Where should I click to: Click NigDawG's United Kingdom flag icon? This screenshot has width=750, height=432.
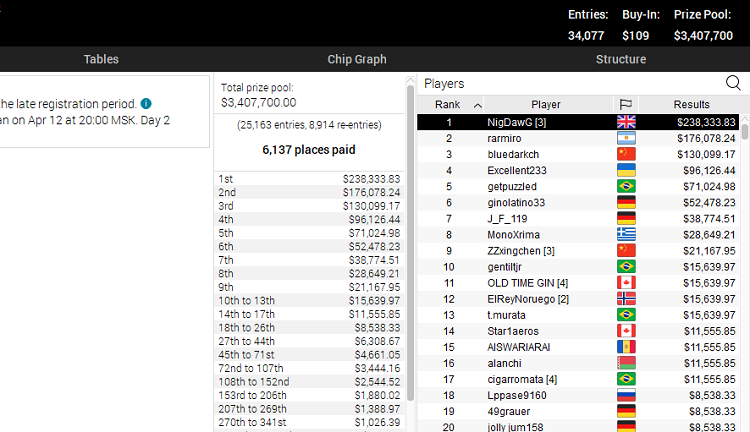tap(626, 122)
